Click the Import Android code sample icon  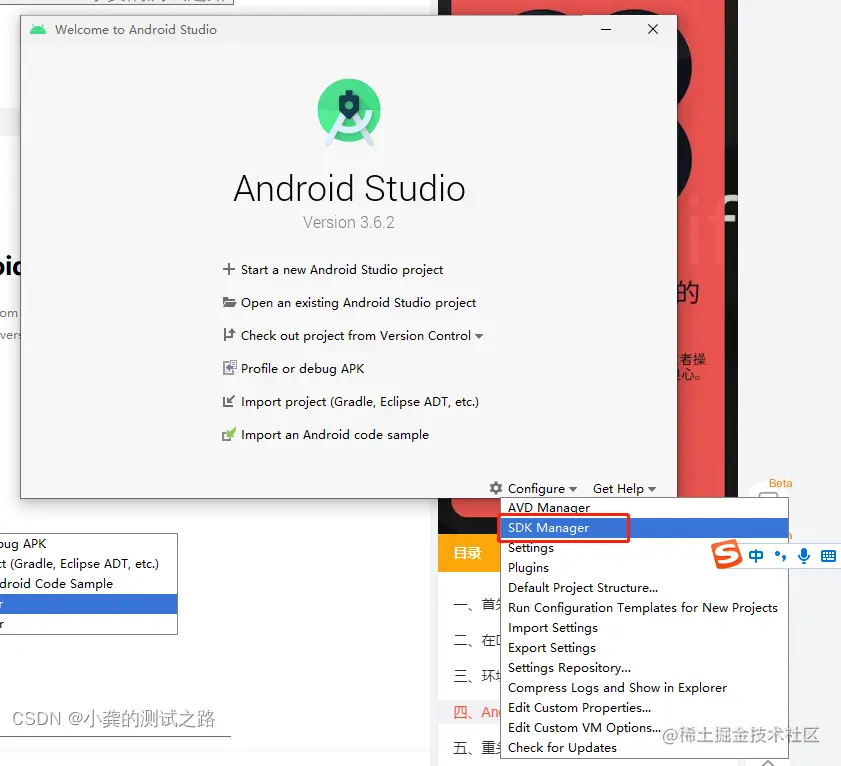coord(229,434)
